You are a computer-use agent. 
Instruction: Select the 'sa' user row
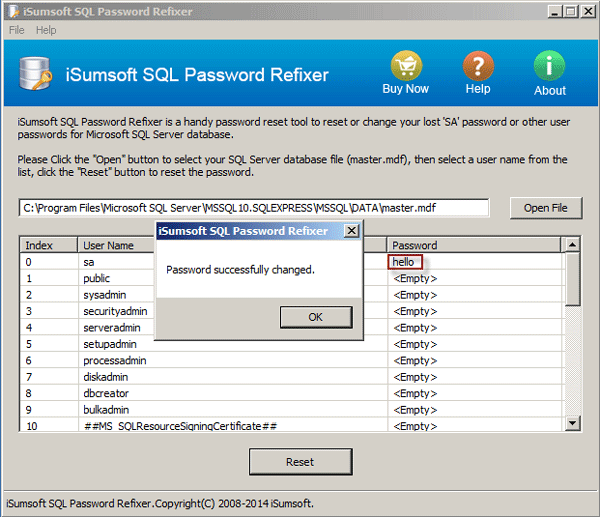point(292,262)
